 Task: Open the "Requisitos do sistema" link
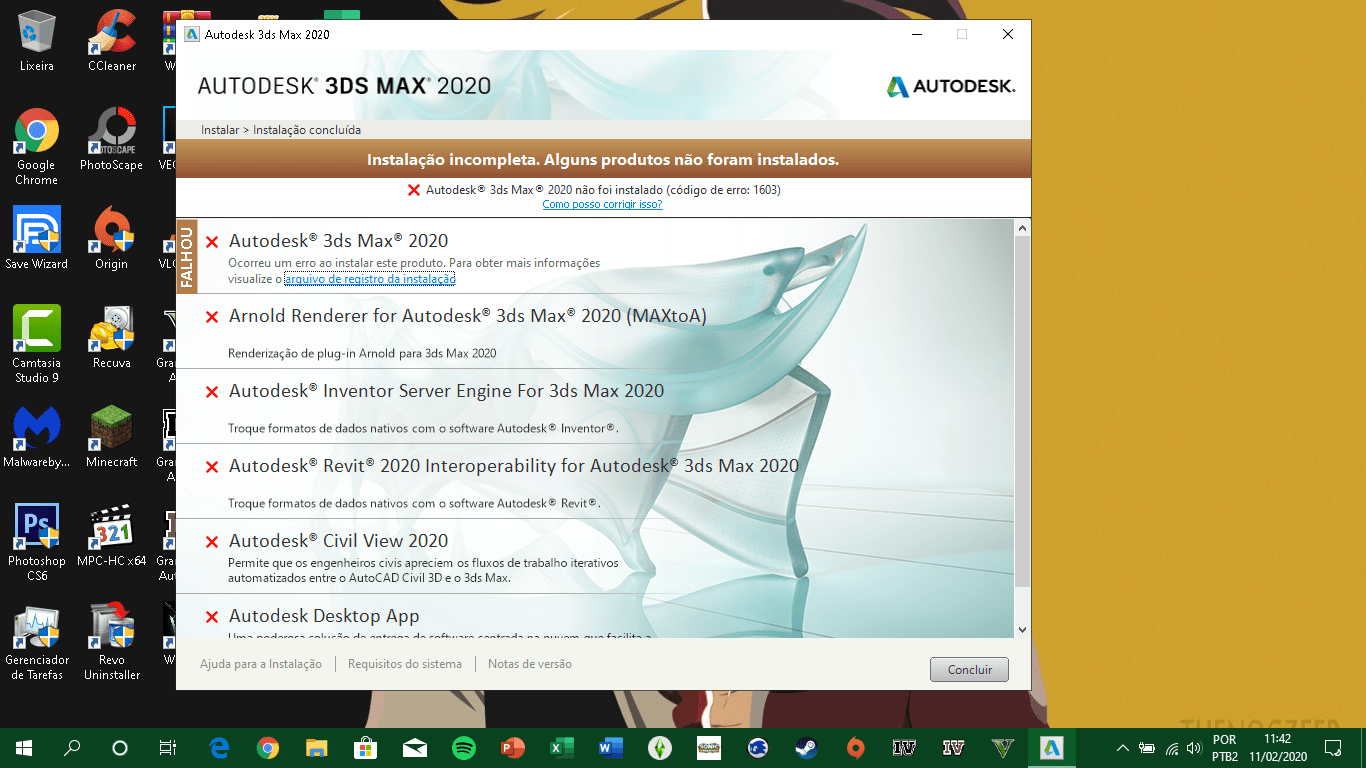point(405,664)
